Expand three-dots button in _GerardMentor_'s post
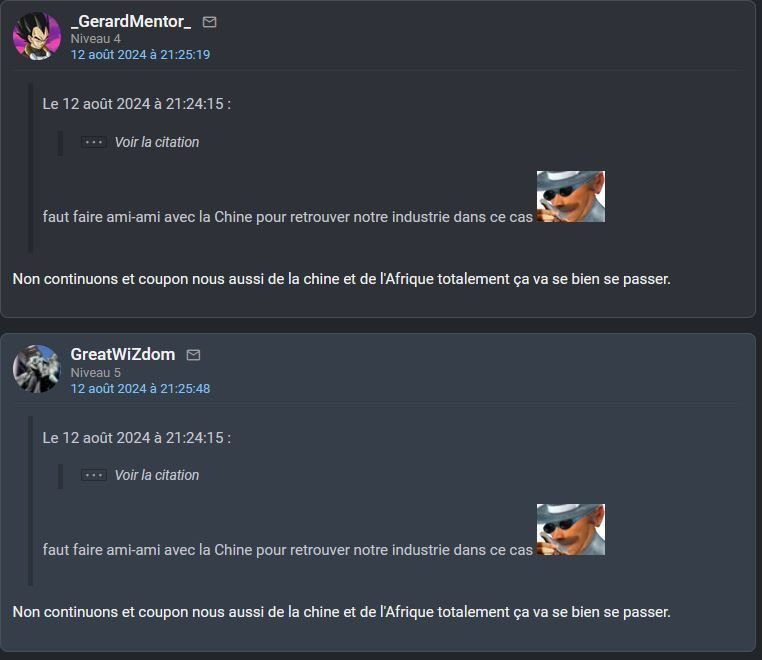Image resolution: width=762 pixels, height=660 pixels. pos(94,142)
